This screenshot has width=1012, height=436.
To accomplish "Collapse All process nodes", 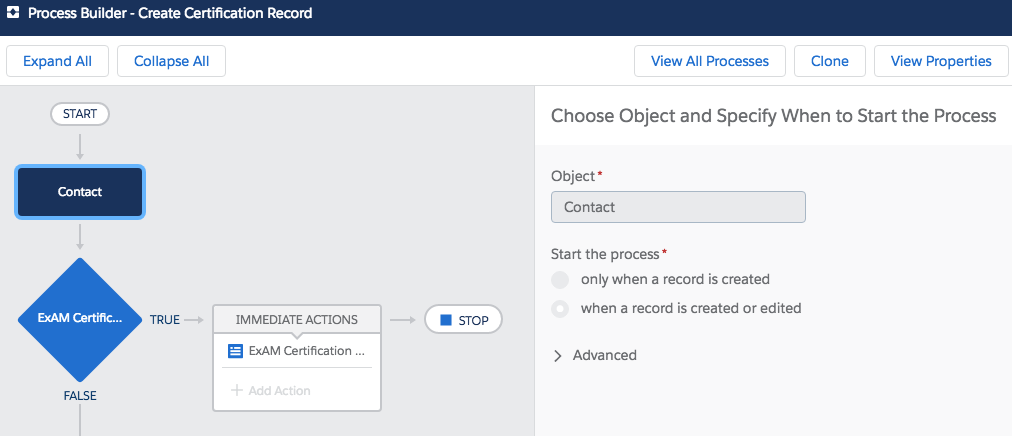I will 172,61.
